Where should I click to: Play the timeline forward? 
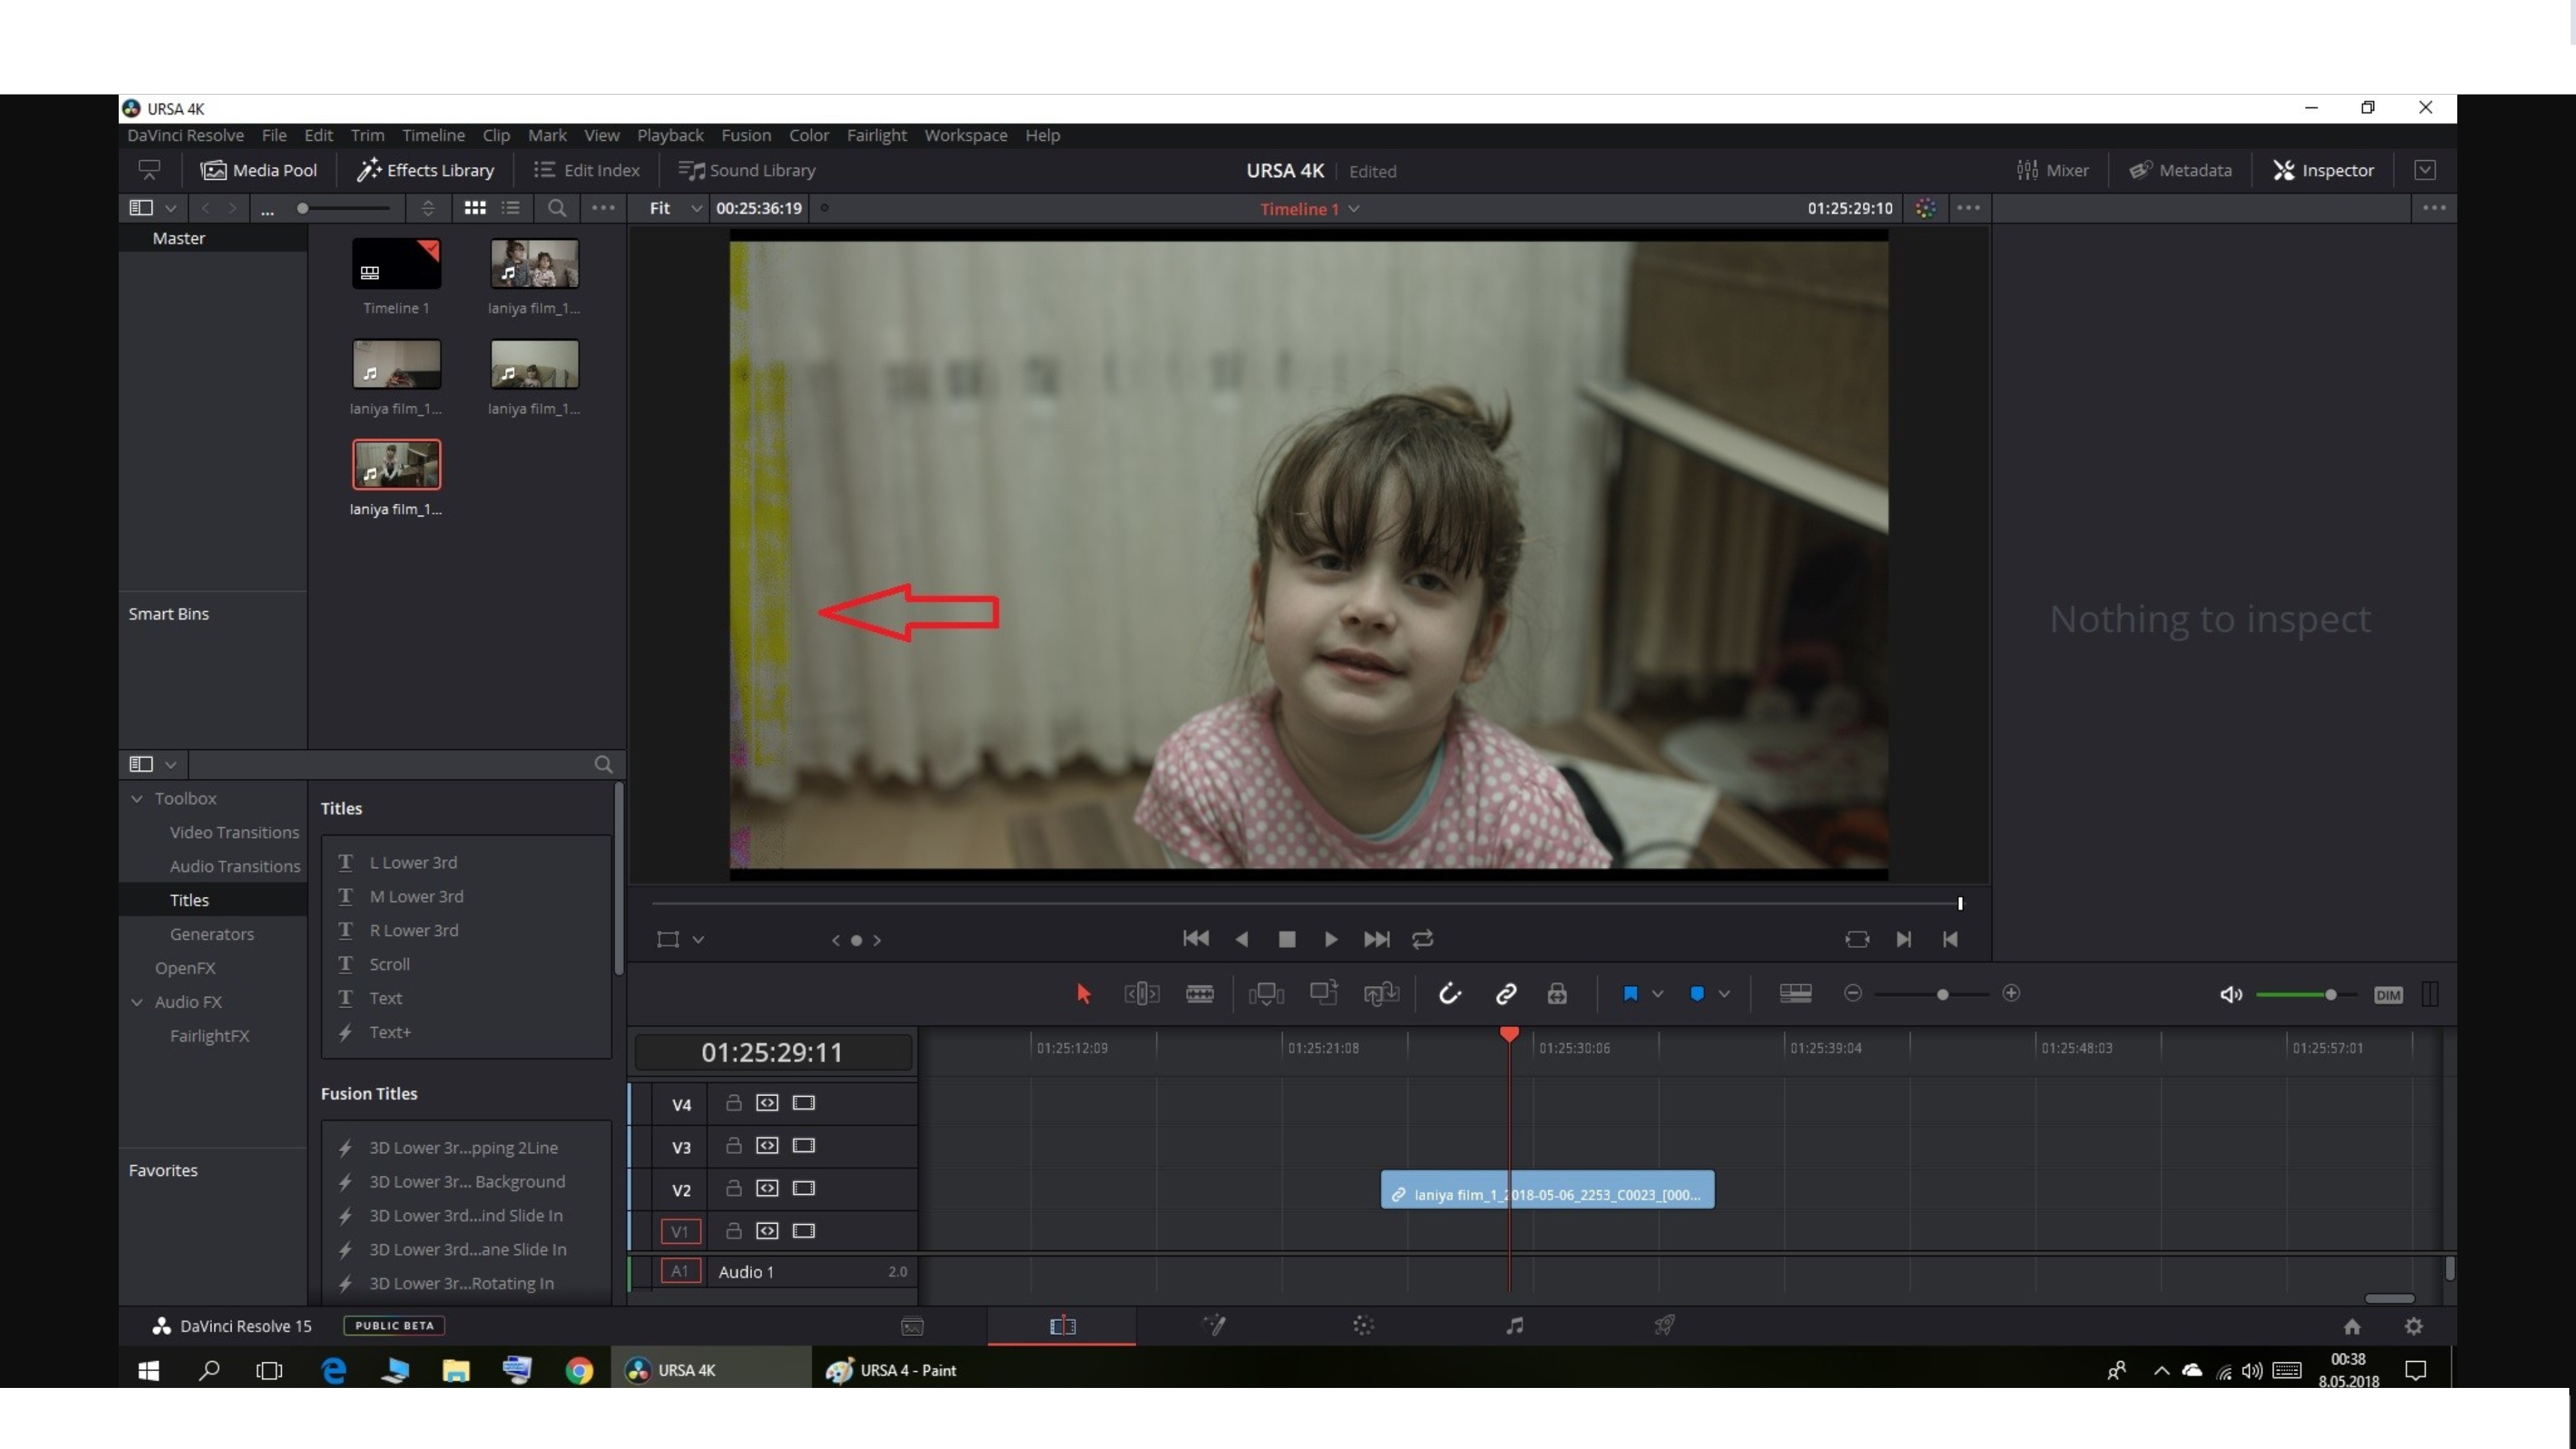[x=1331, y=939]
